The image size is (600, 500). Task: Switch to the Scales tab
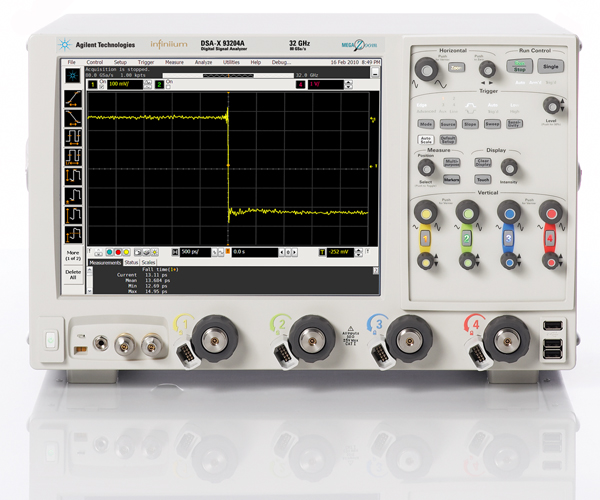coord(148,262)
